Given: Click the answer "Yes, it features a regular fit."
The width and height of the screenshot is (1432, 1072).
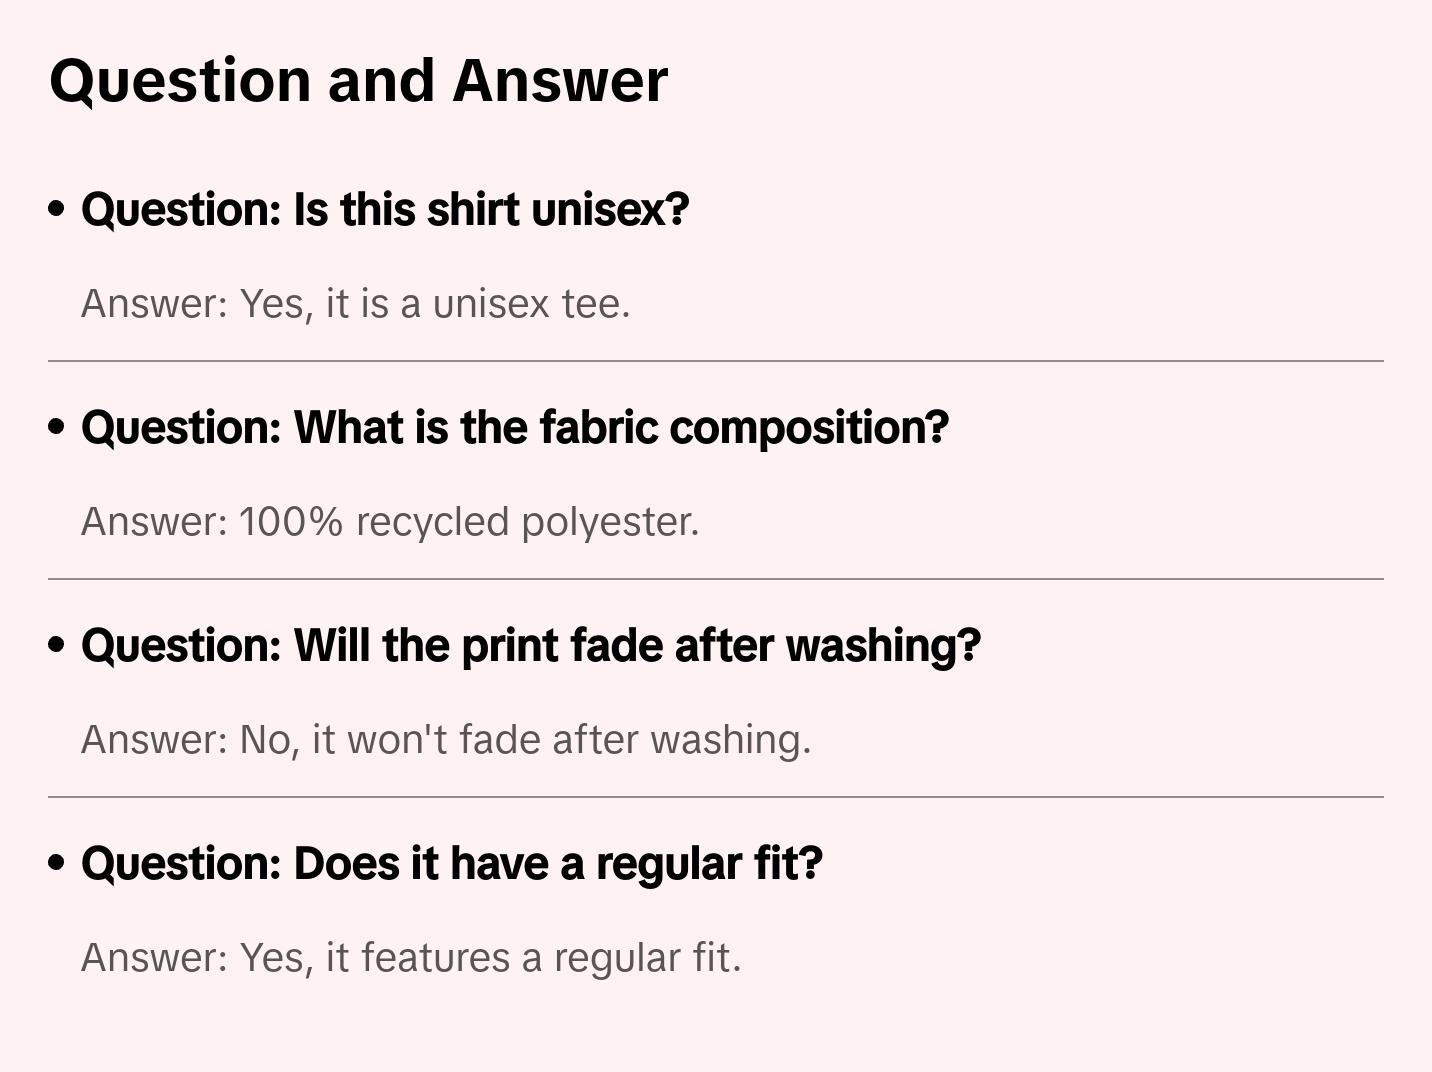Looking at the screenshot, I should pos(411,958).
